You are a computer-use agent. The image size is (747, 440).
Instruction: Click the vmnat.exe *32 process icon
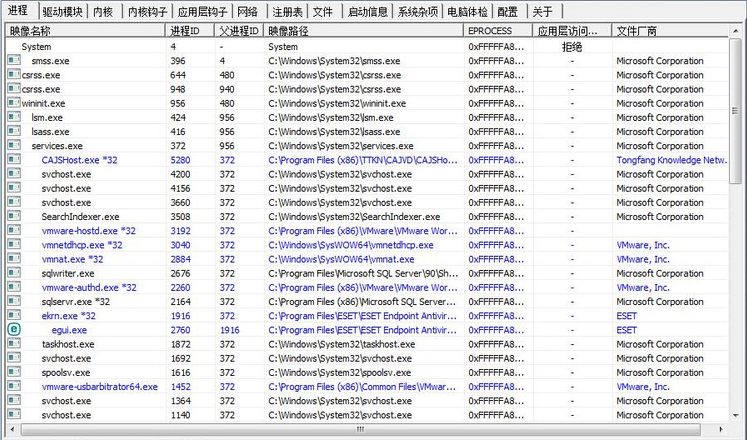coord(14,258)
